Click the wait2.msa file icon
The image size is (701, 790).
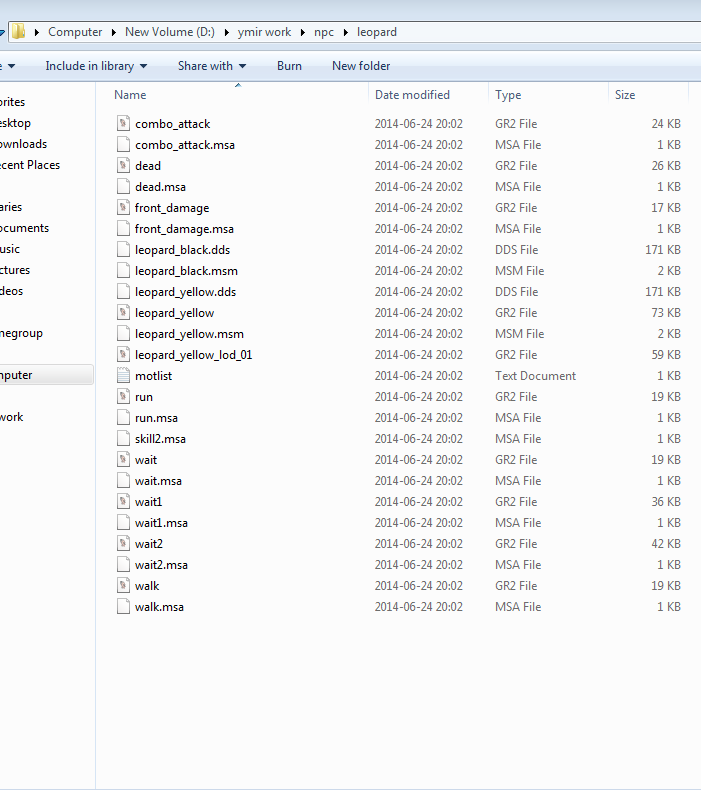tap(123, 564)
